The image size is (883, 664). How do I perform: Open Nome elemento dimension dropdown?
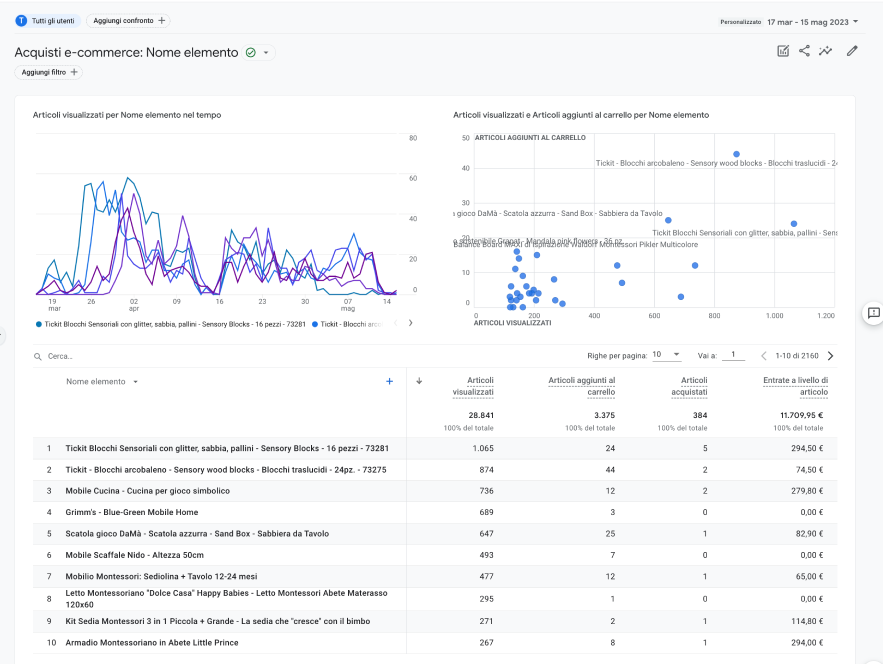tap(135, 382)
